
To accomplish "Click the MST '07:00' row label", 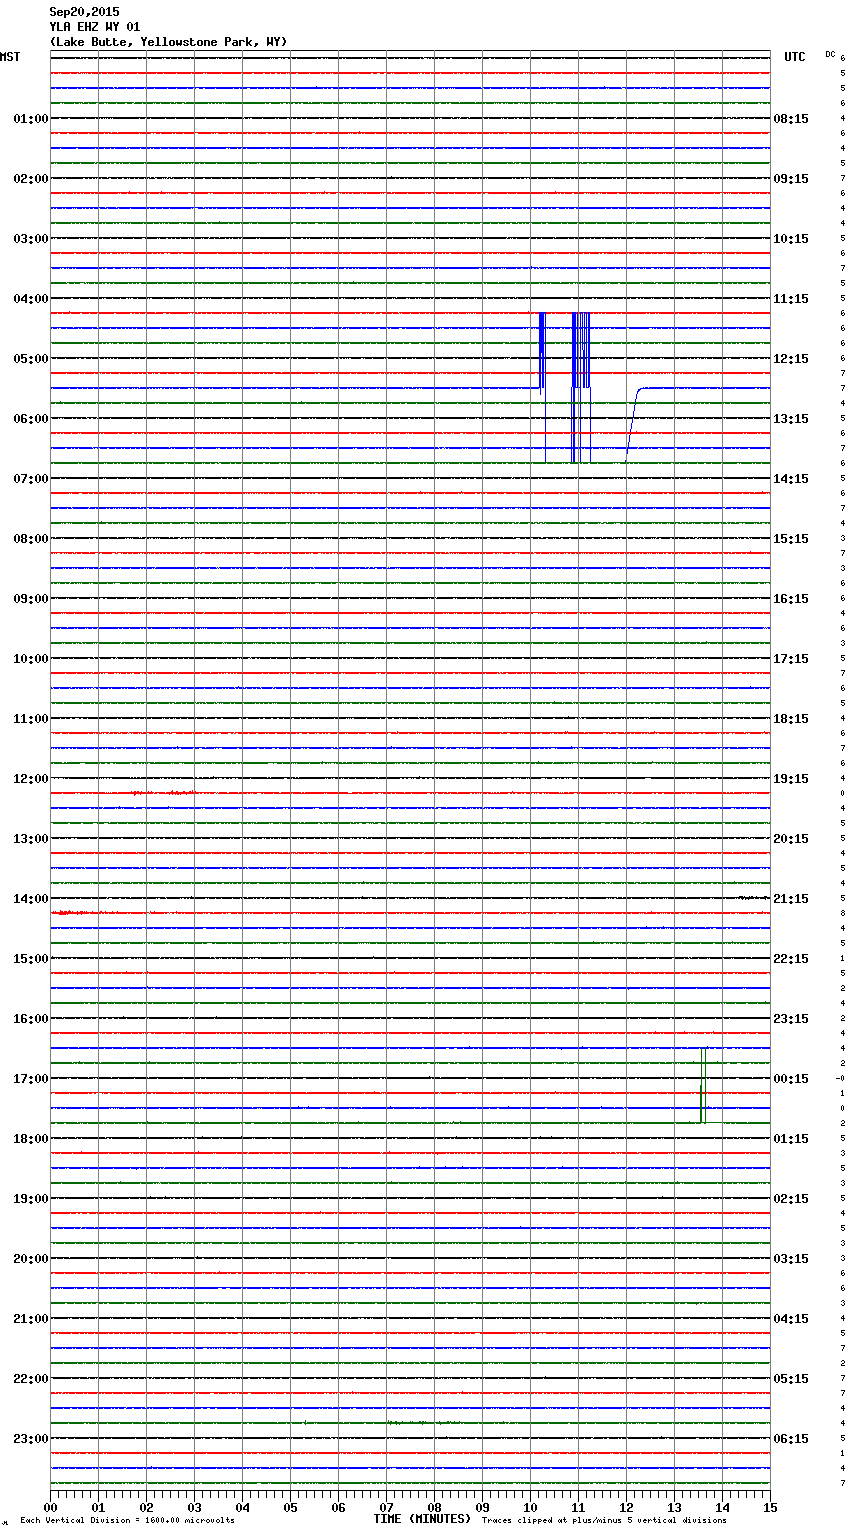I will point(31,479).
